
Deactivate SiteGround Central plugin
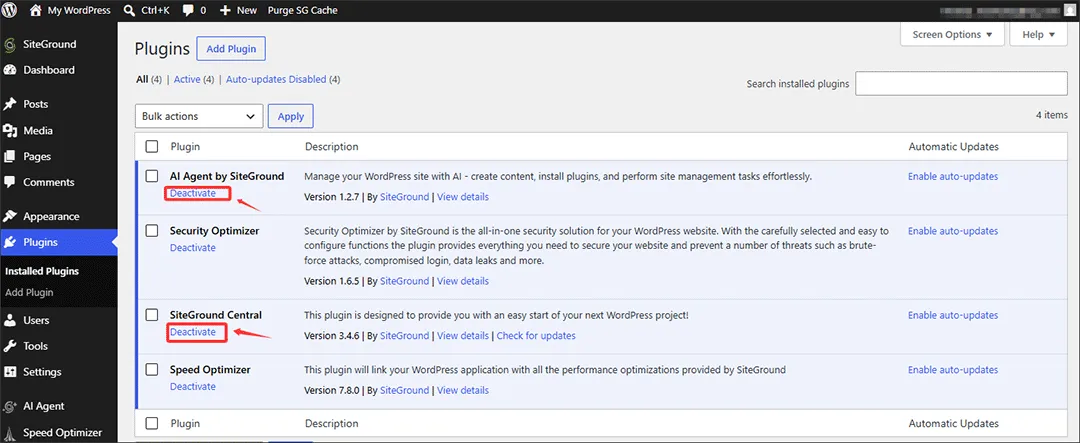pyautogui.click(x=193, y=332)
